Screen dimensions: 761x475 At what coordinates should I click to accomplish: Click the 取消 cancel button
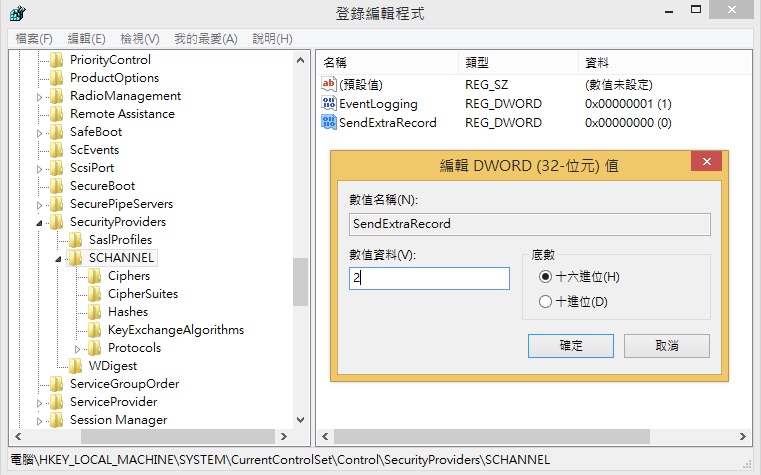pyautogui.click(x=666, y=345)
